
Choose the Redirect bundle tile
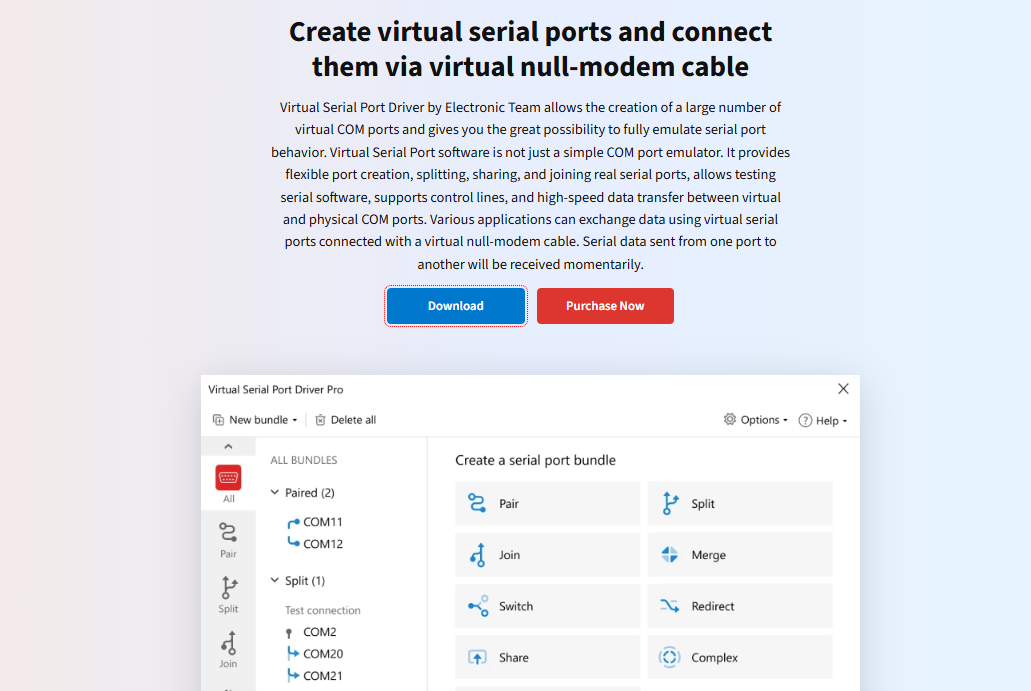740,606
